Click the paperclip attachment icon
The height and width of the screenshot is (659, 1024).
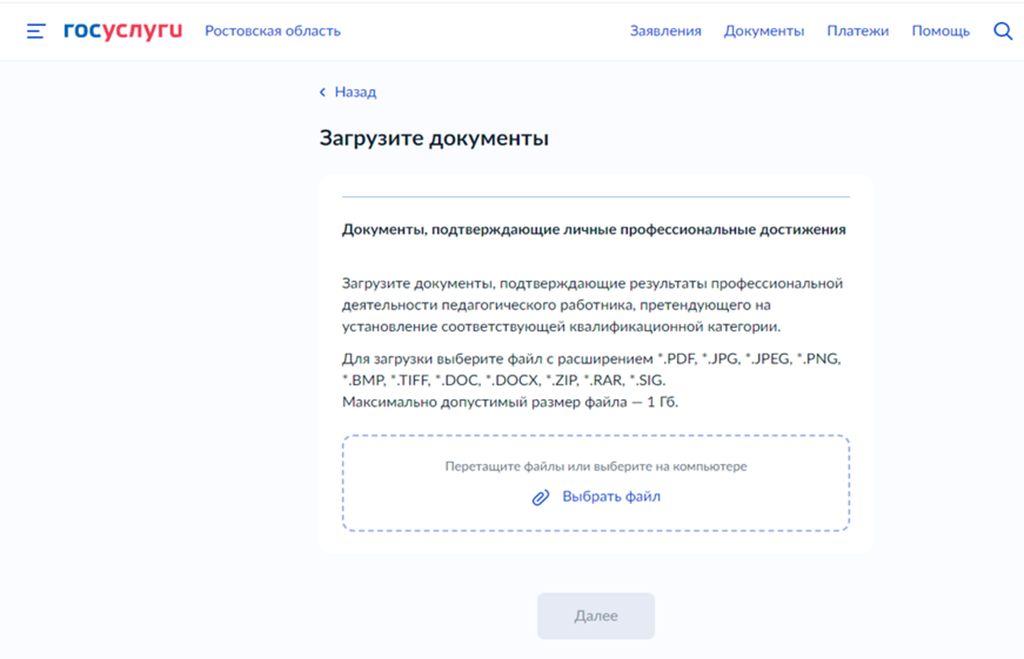(541, 497)
